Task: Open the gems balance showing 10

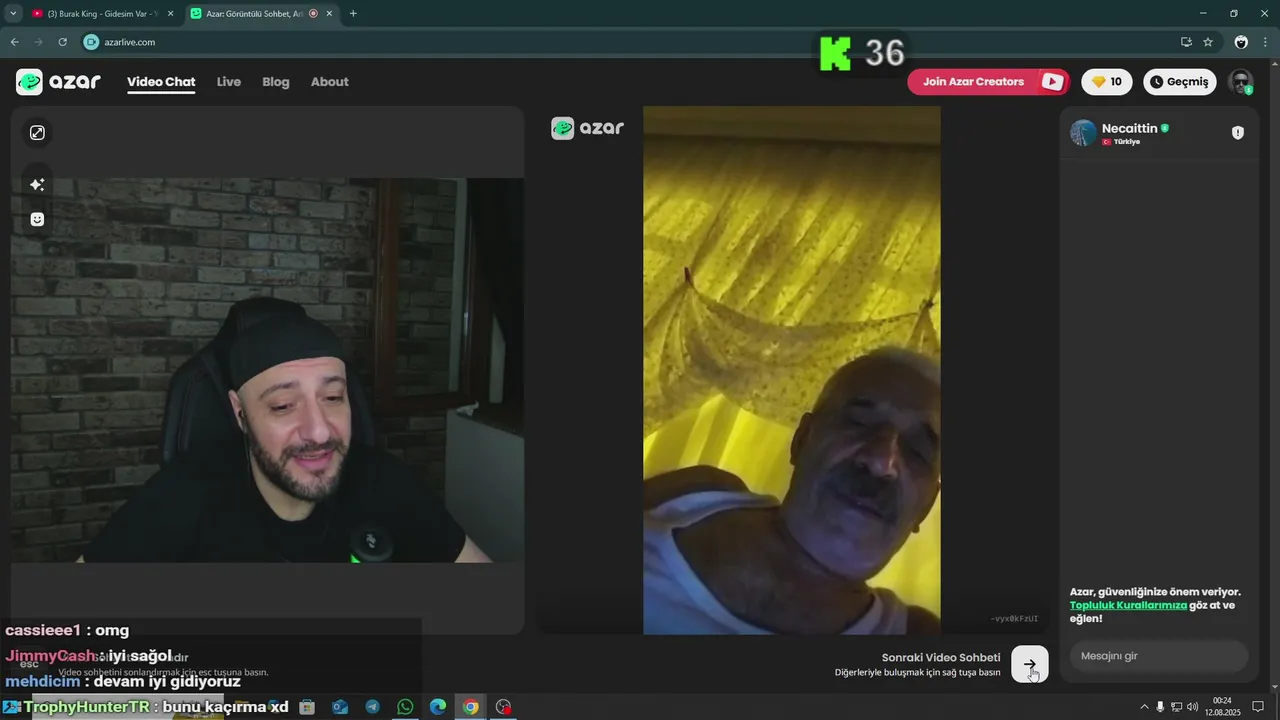Action: [x=1107, y=82]
